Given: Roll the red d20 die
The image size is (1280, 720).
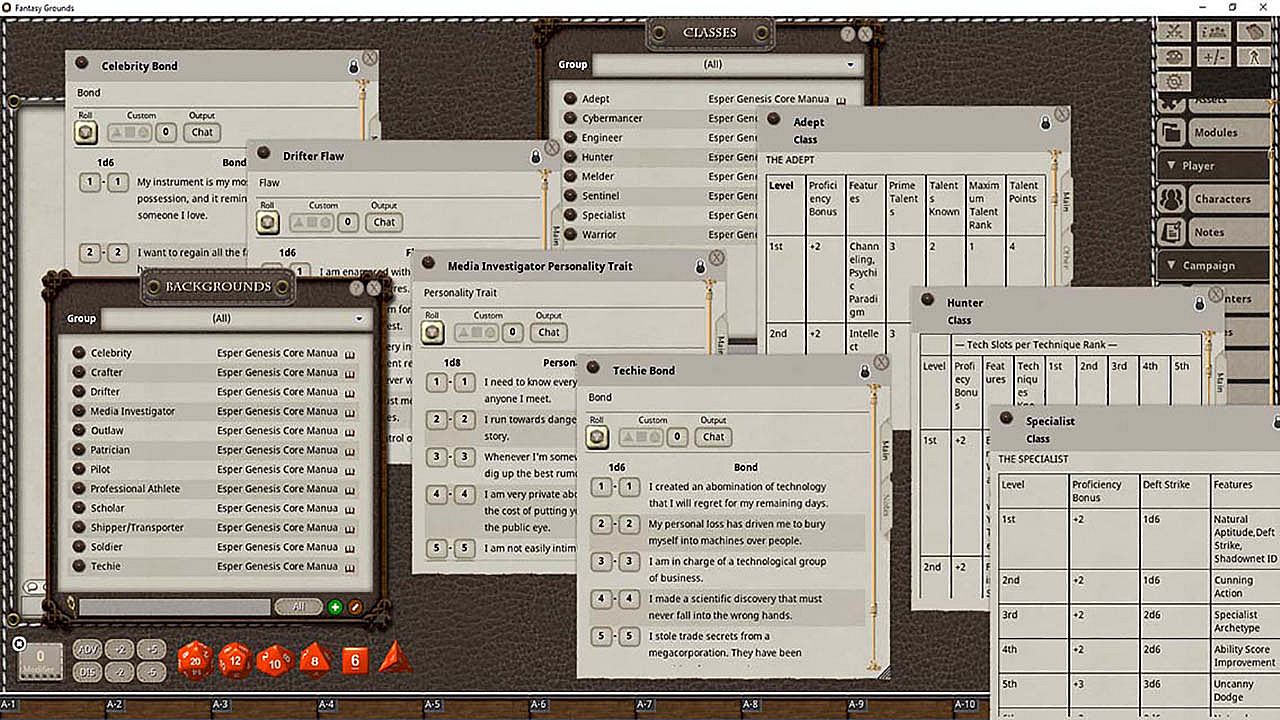Looking at the screenshot, I should click(x=195, y=660).
